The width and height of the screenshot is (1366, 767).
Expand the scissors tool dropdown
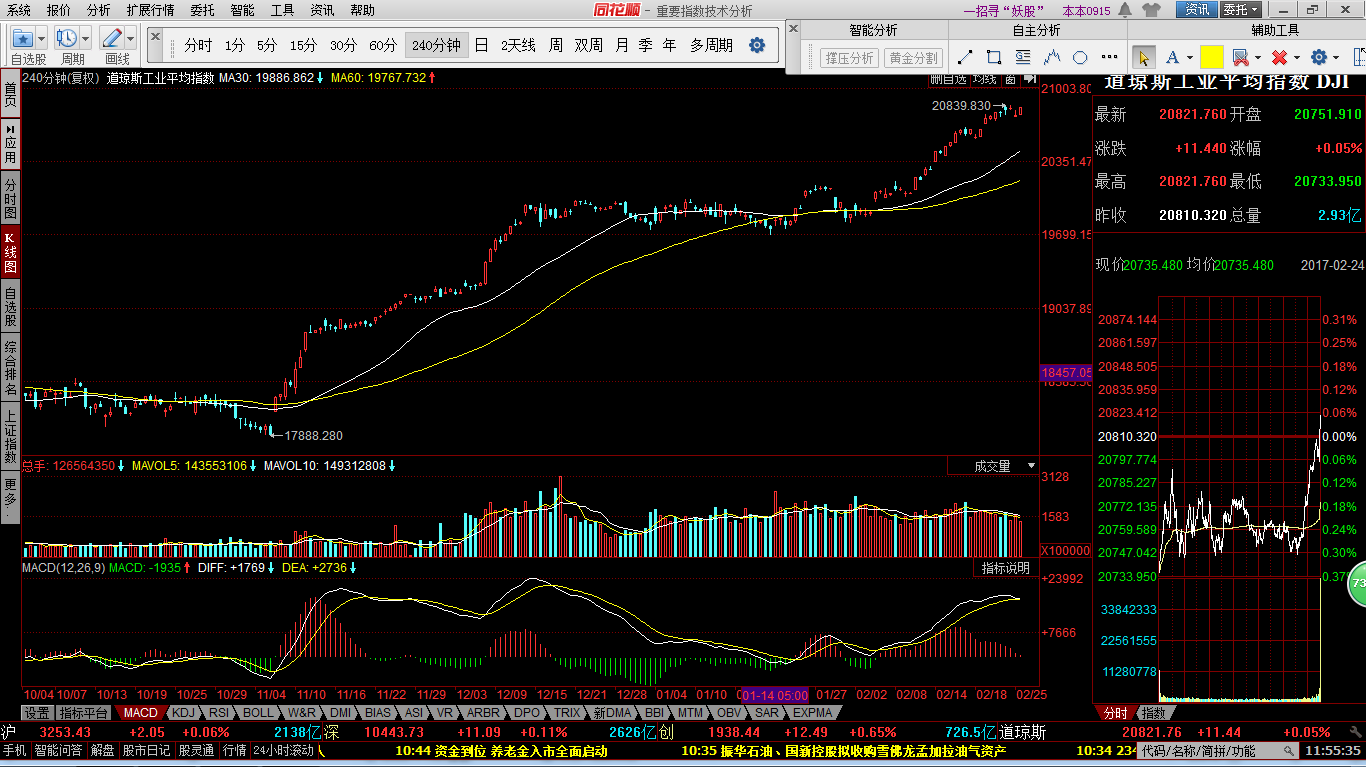[x=1258, y=58]
